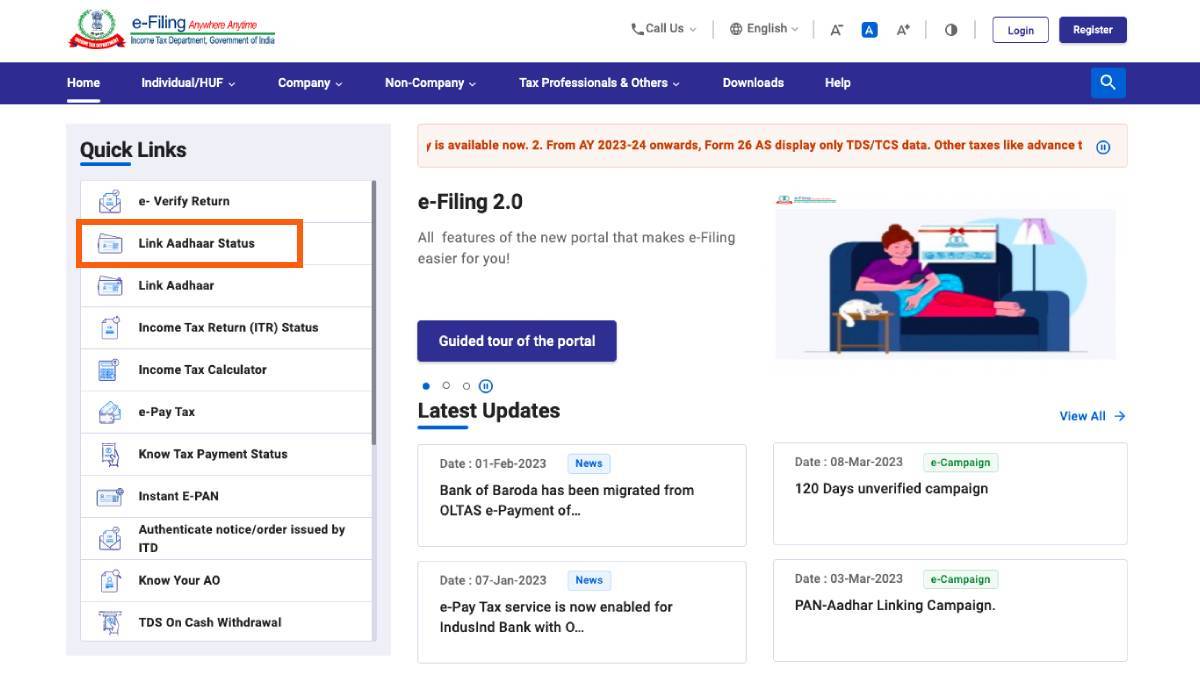Screen dimensions: 1200x675
Task: Open the Downloads menu item
Action: [753, 83]
